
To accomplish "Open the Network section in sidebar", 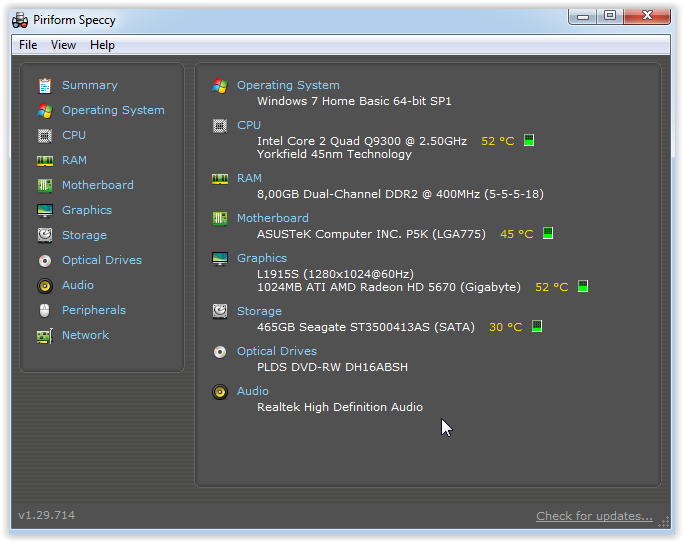I will coord(85,335).
